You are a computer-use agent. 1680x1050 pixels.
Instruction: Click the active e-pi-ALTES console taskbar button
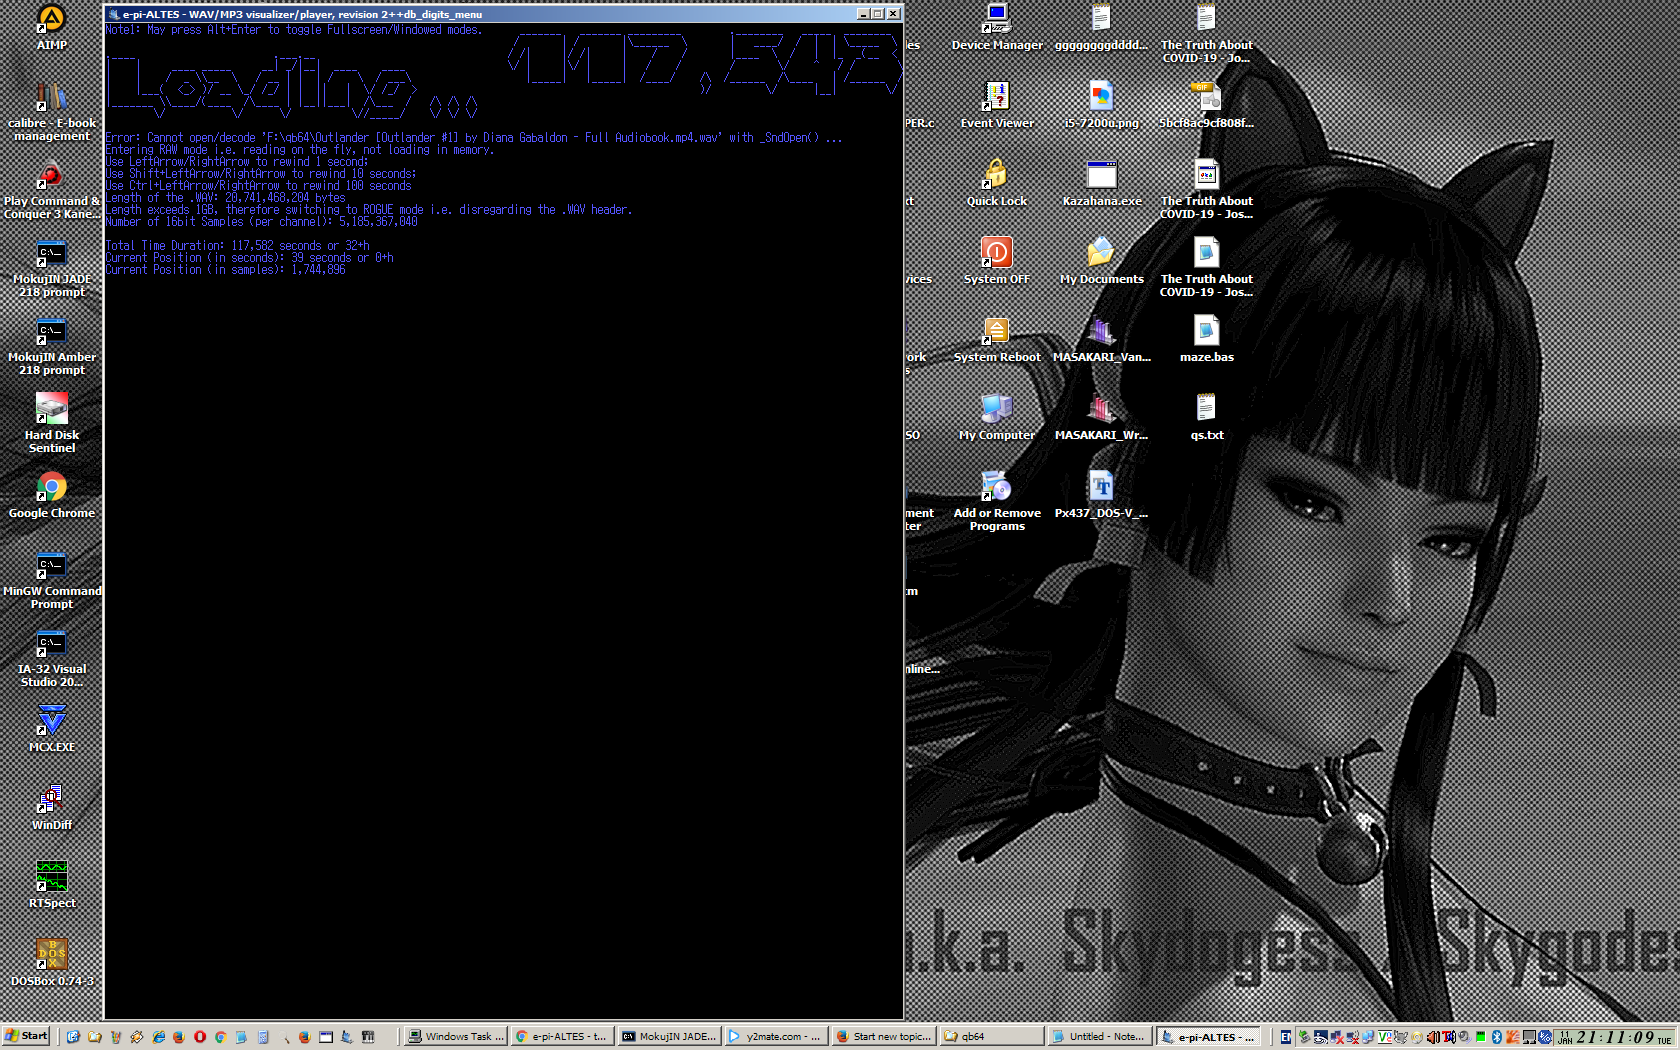coord(1208,1036)
